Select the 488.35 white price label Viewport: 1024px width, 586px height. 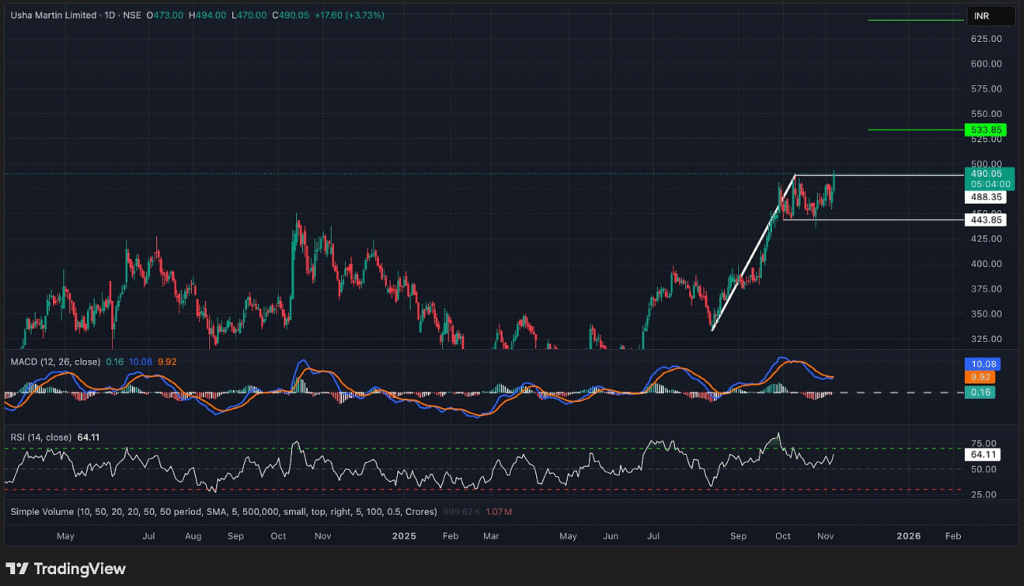983,198
